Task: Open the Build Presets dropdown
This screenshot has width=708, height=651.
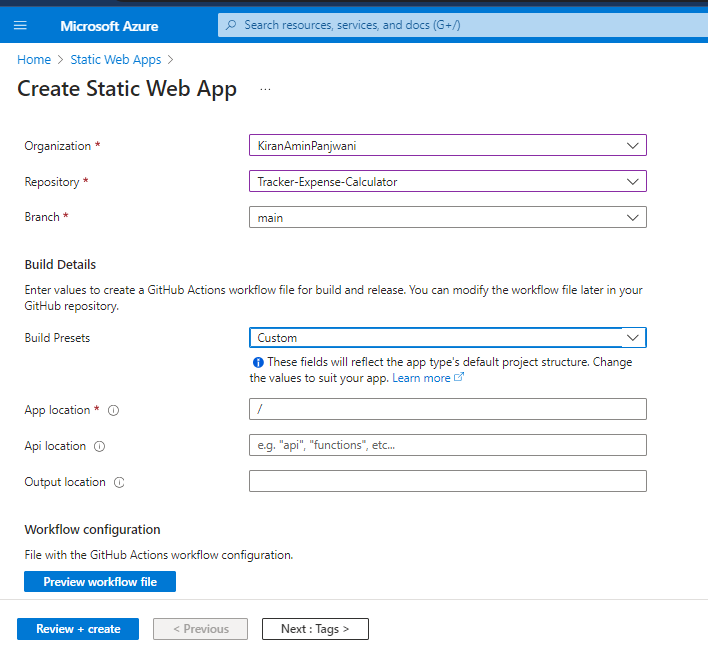Action: pyautogui.click(x=447, y=338)
